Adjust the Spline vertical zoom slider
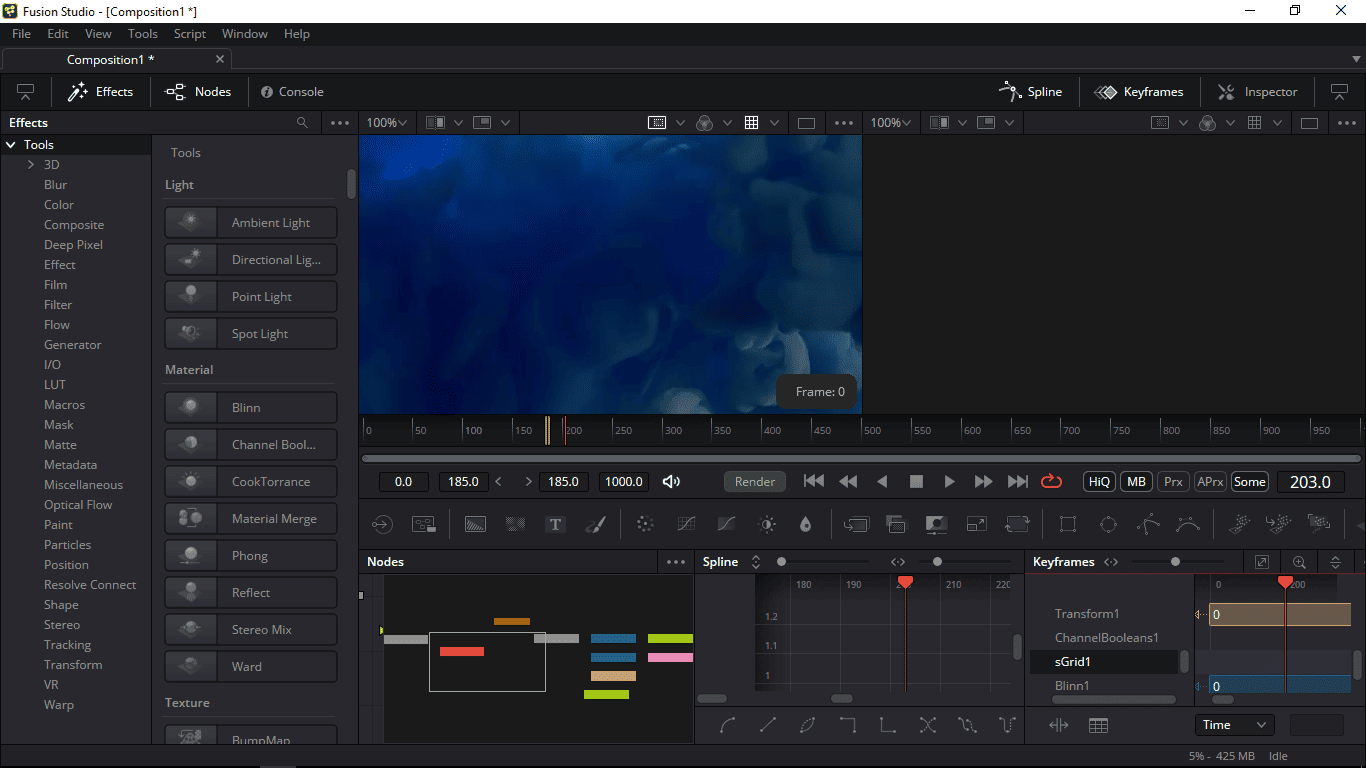The height and width of the screenshot is (768, 1366). [x=782, y=562]
